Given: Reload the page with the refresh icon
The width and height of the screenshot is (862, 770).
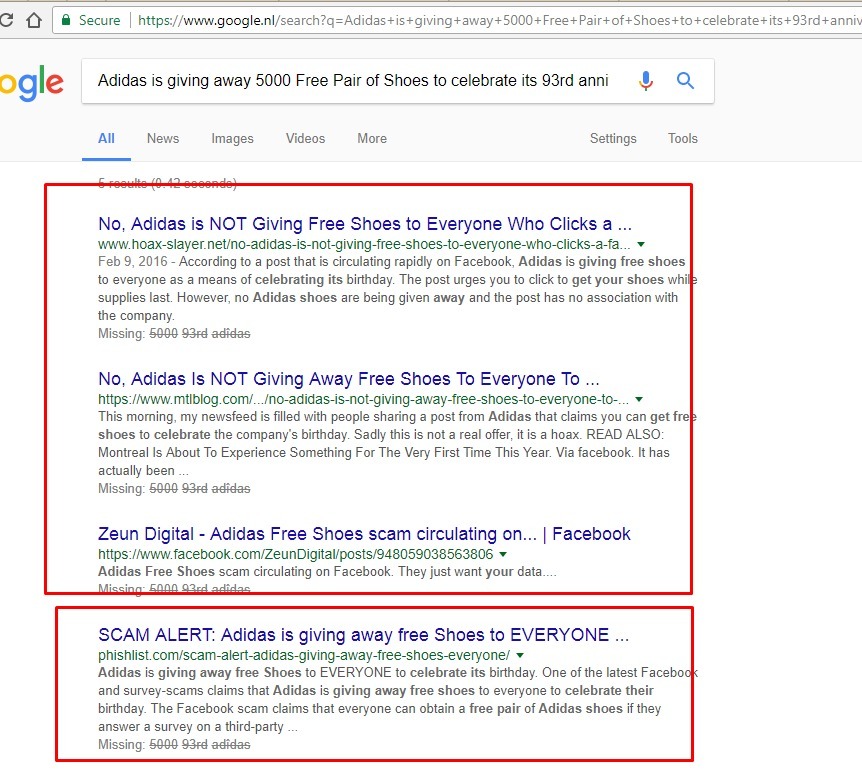Looking at the screenshot, I should pos(6,20).
